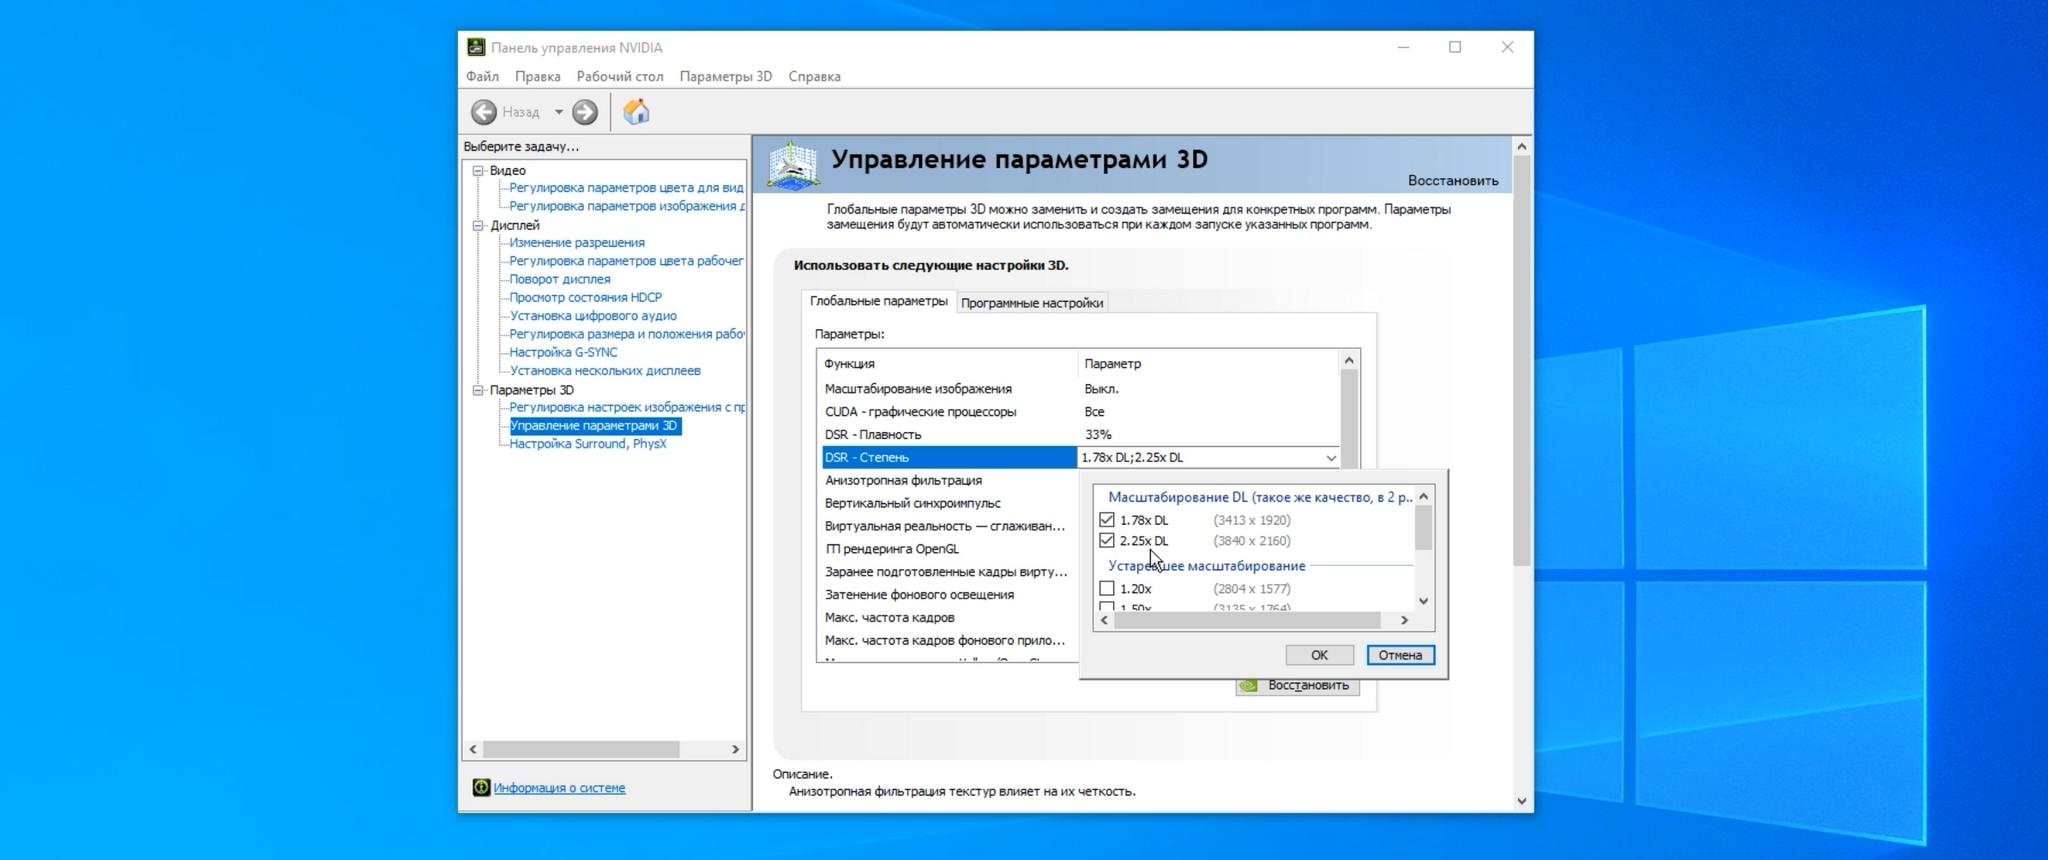The height and width of the screenshot is (860, 2048).
Task: Open Установка цифрового аудио task
Action: 593,316
